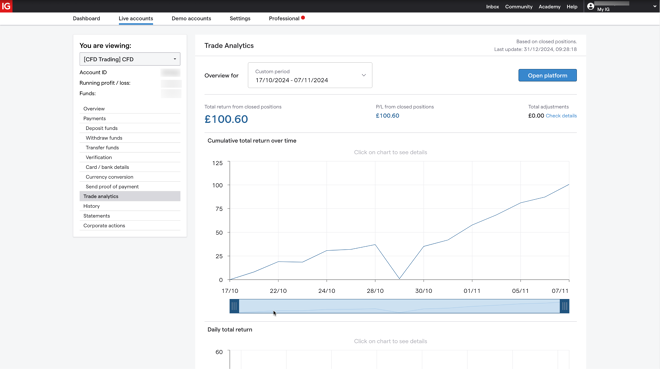This screenshot has height=369, width=660.
Task: Expand the Custom period date selector
Action: [310, 75]
